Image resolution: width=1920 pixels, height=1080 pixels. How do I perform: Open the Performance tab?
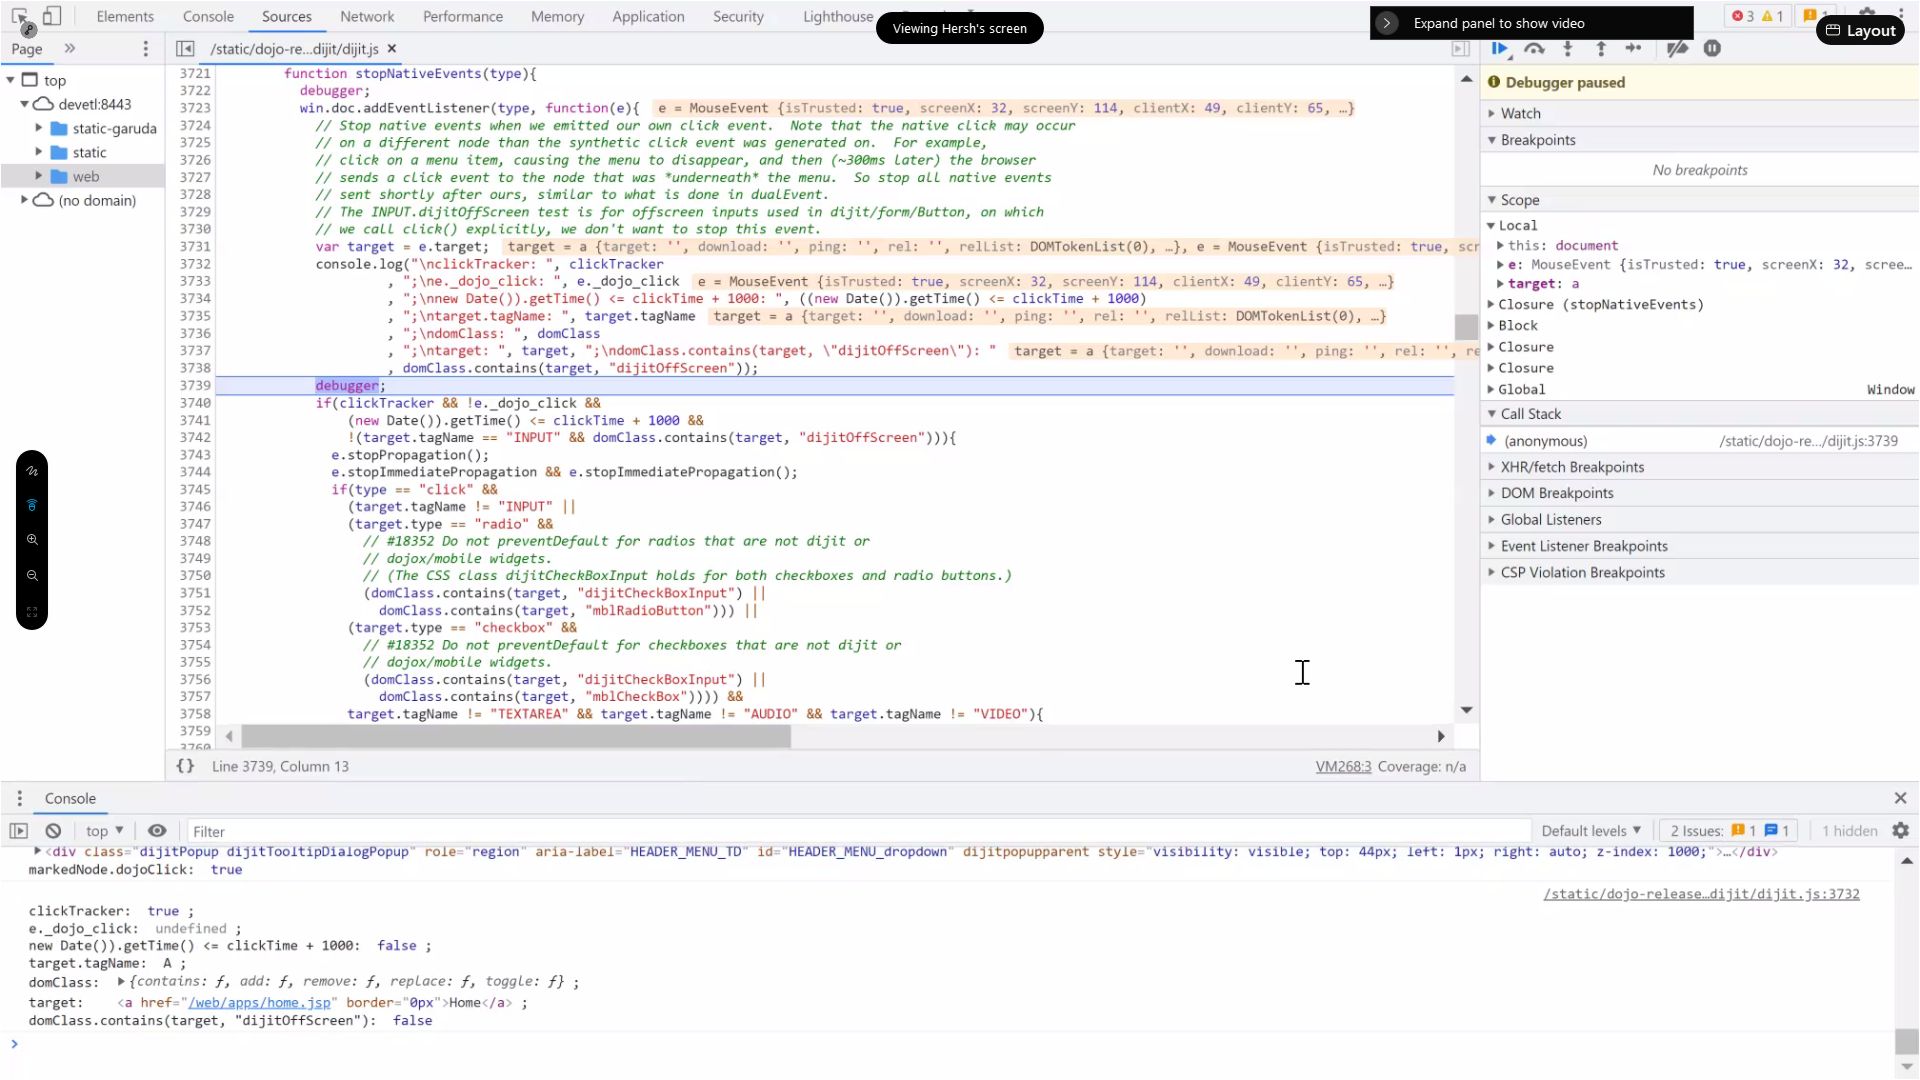[x=462, y=17]
